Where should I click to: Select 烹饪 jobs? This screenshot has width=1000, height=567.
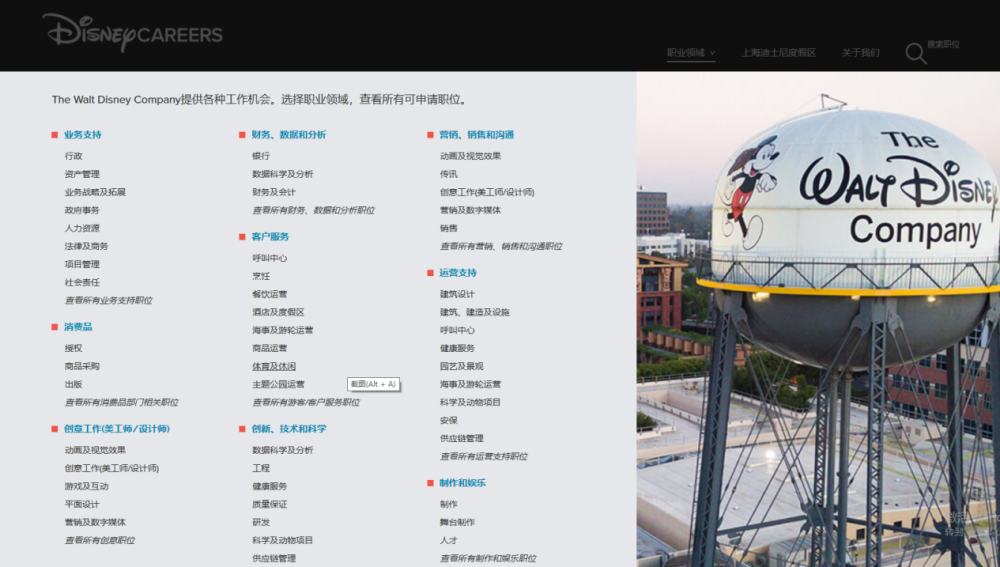click(261, 276)
